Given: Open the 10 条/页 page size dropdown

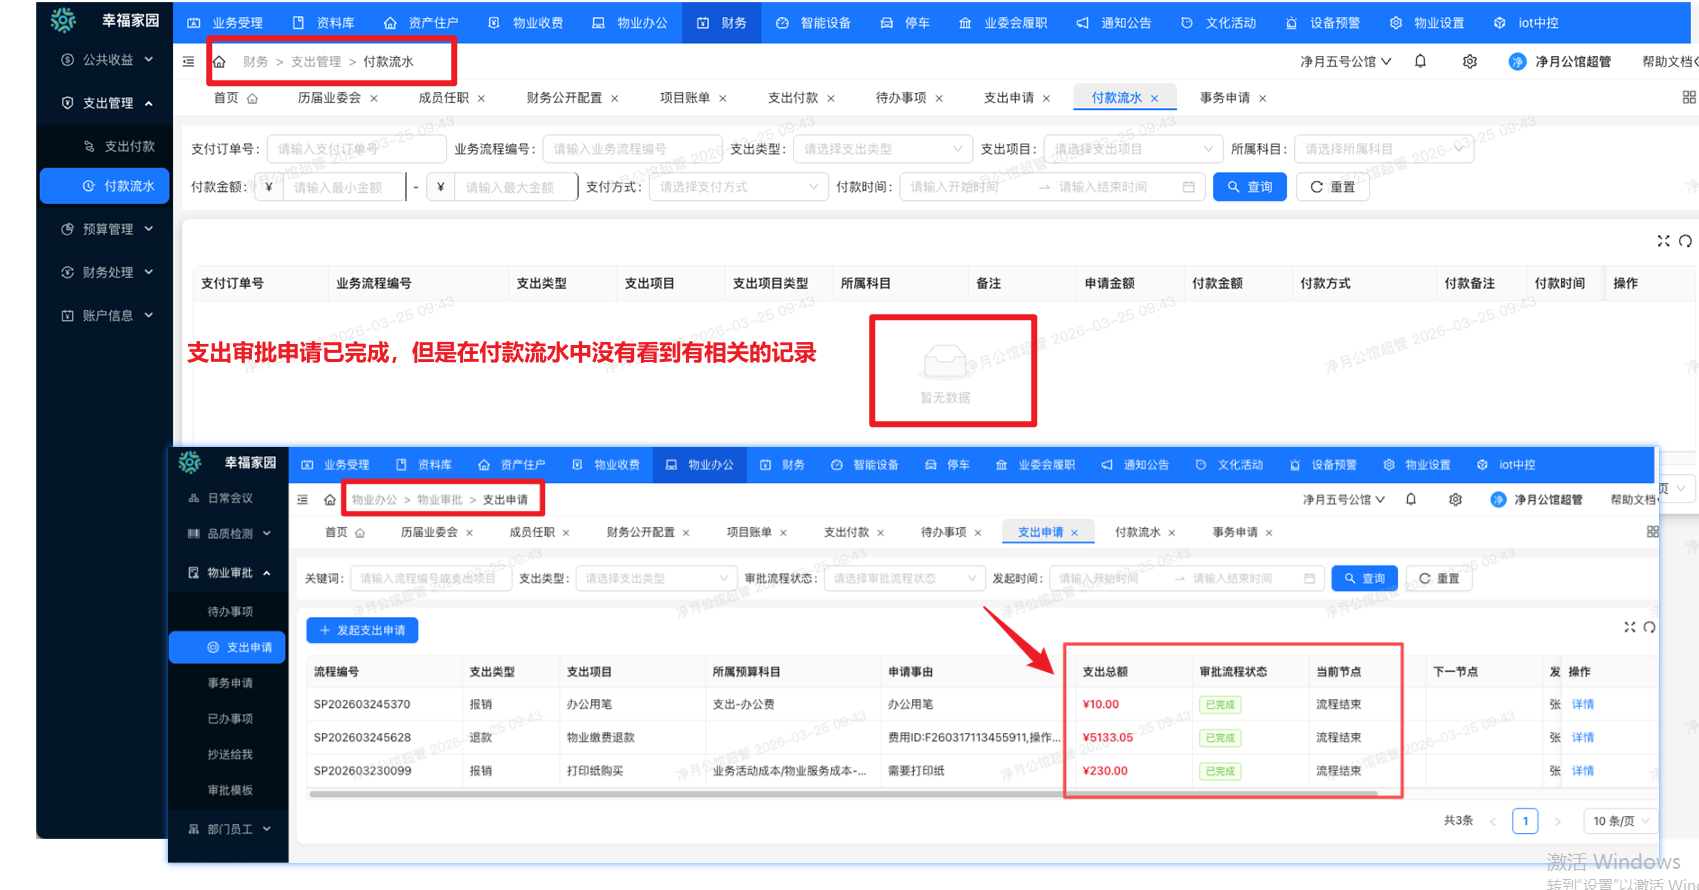Looking at the screenshot, I should pyautogui.click(x=1620, y=821).
